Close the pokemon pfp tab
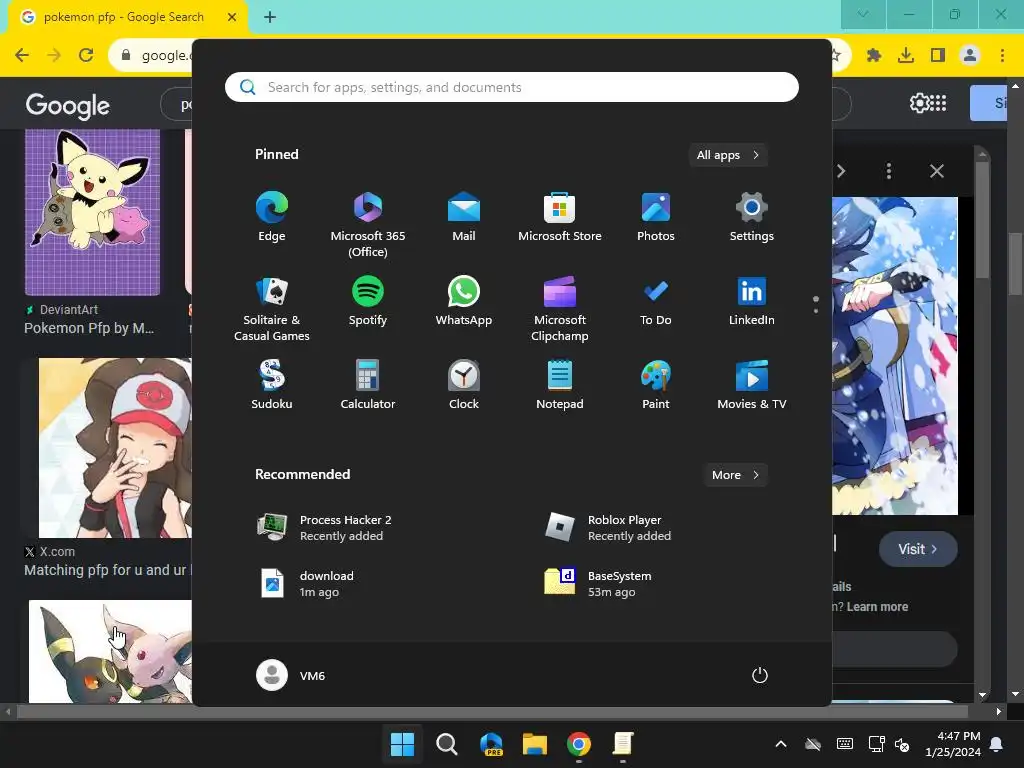Viewport: 1024px width, 768px height. tap(232, 17)
